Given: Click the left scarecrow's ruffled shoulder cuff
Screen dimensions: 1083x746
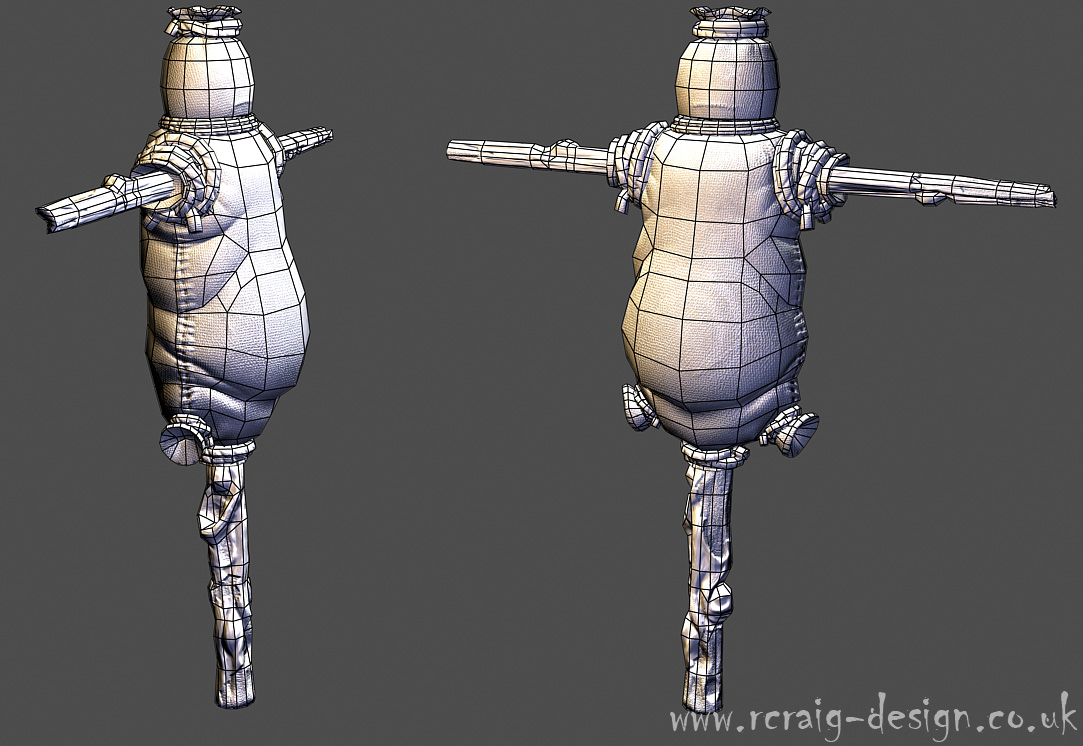Looking at the screenshot, I should pyautogui.click(x=186, y=172).
